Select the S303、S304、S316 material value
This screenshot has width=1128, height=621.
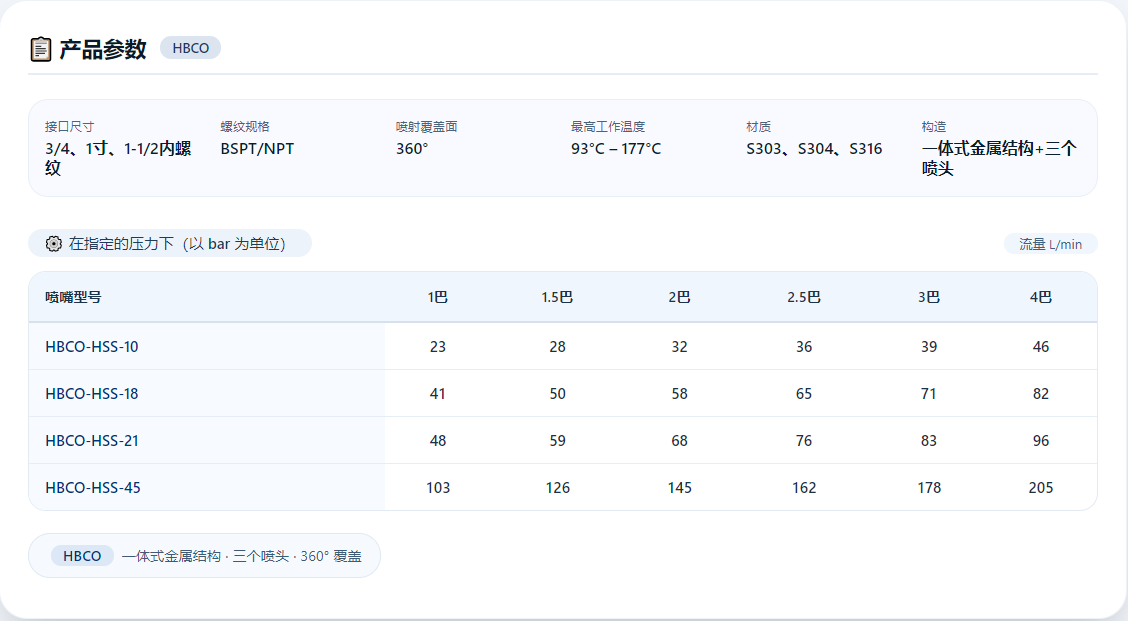click(814, 149)
